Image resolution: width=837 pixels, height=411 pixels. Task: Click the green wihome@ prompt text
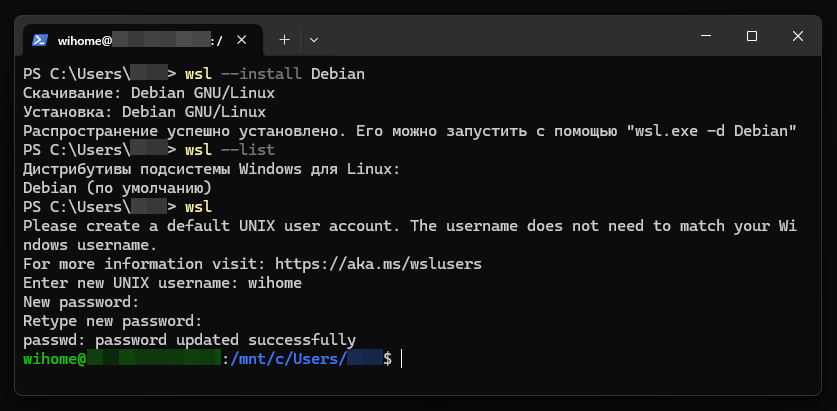55,359
